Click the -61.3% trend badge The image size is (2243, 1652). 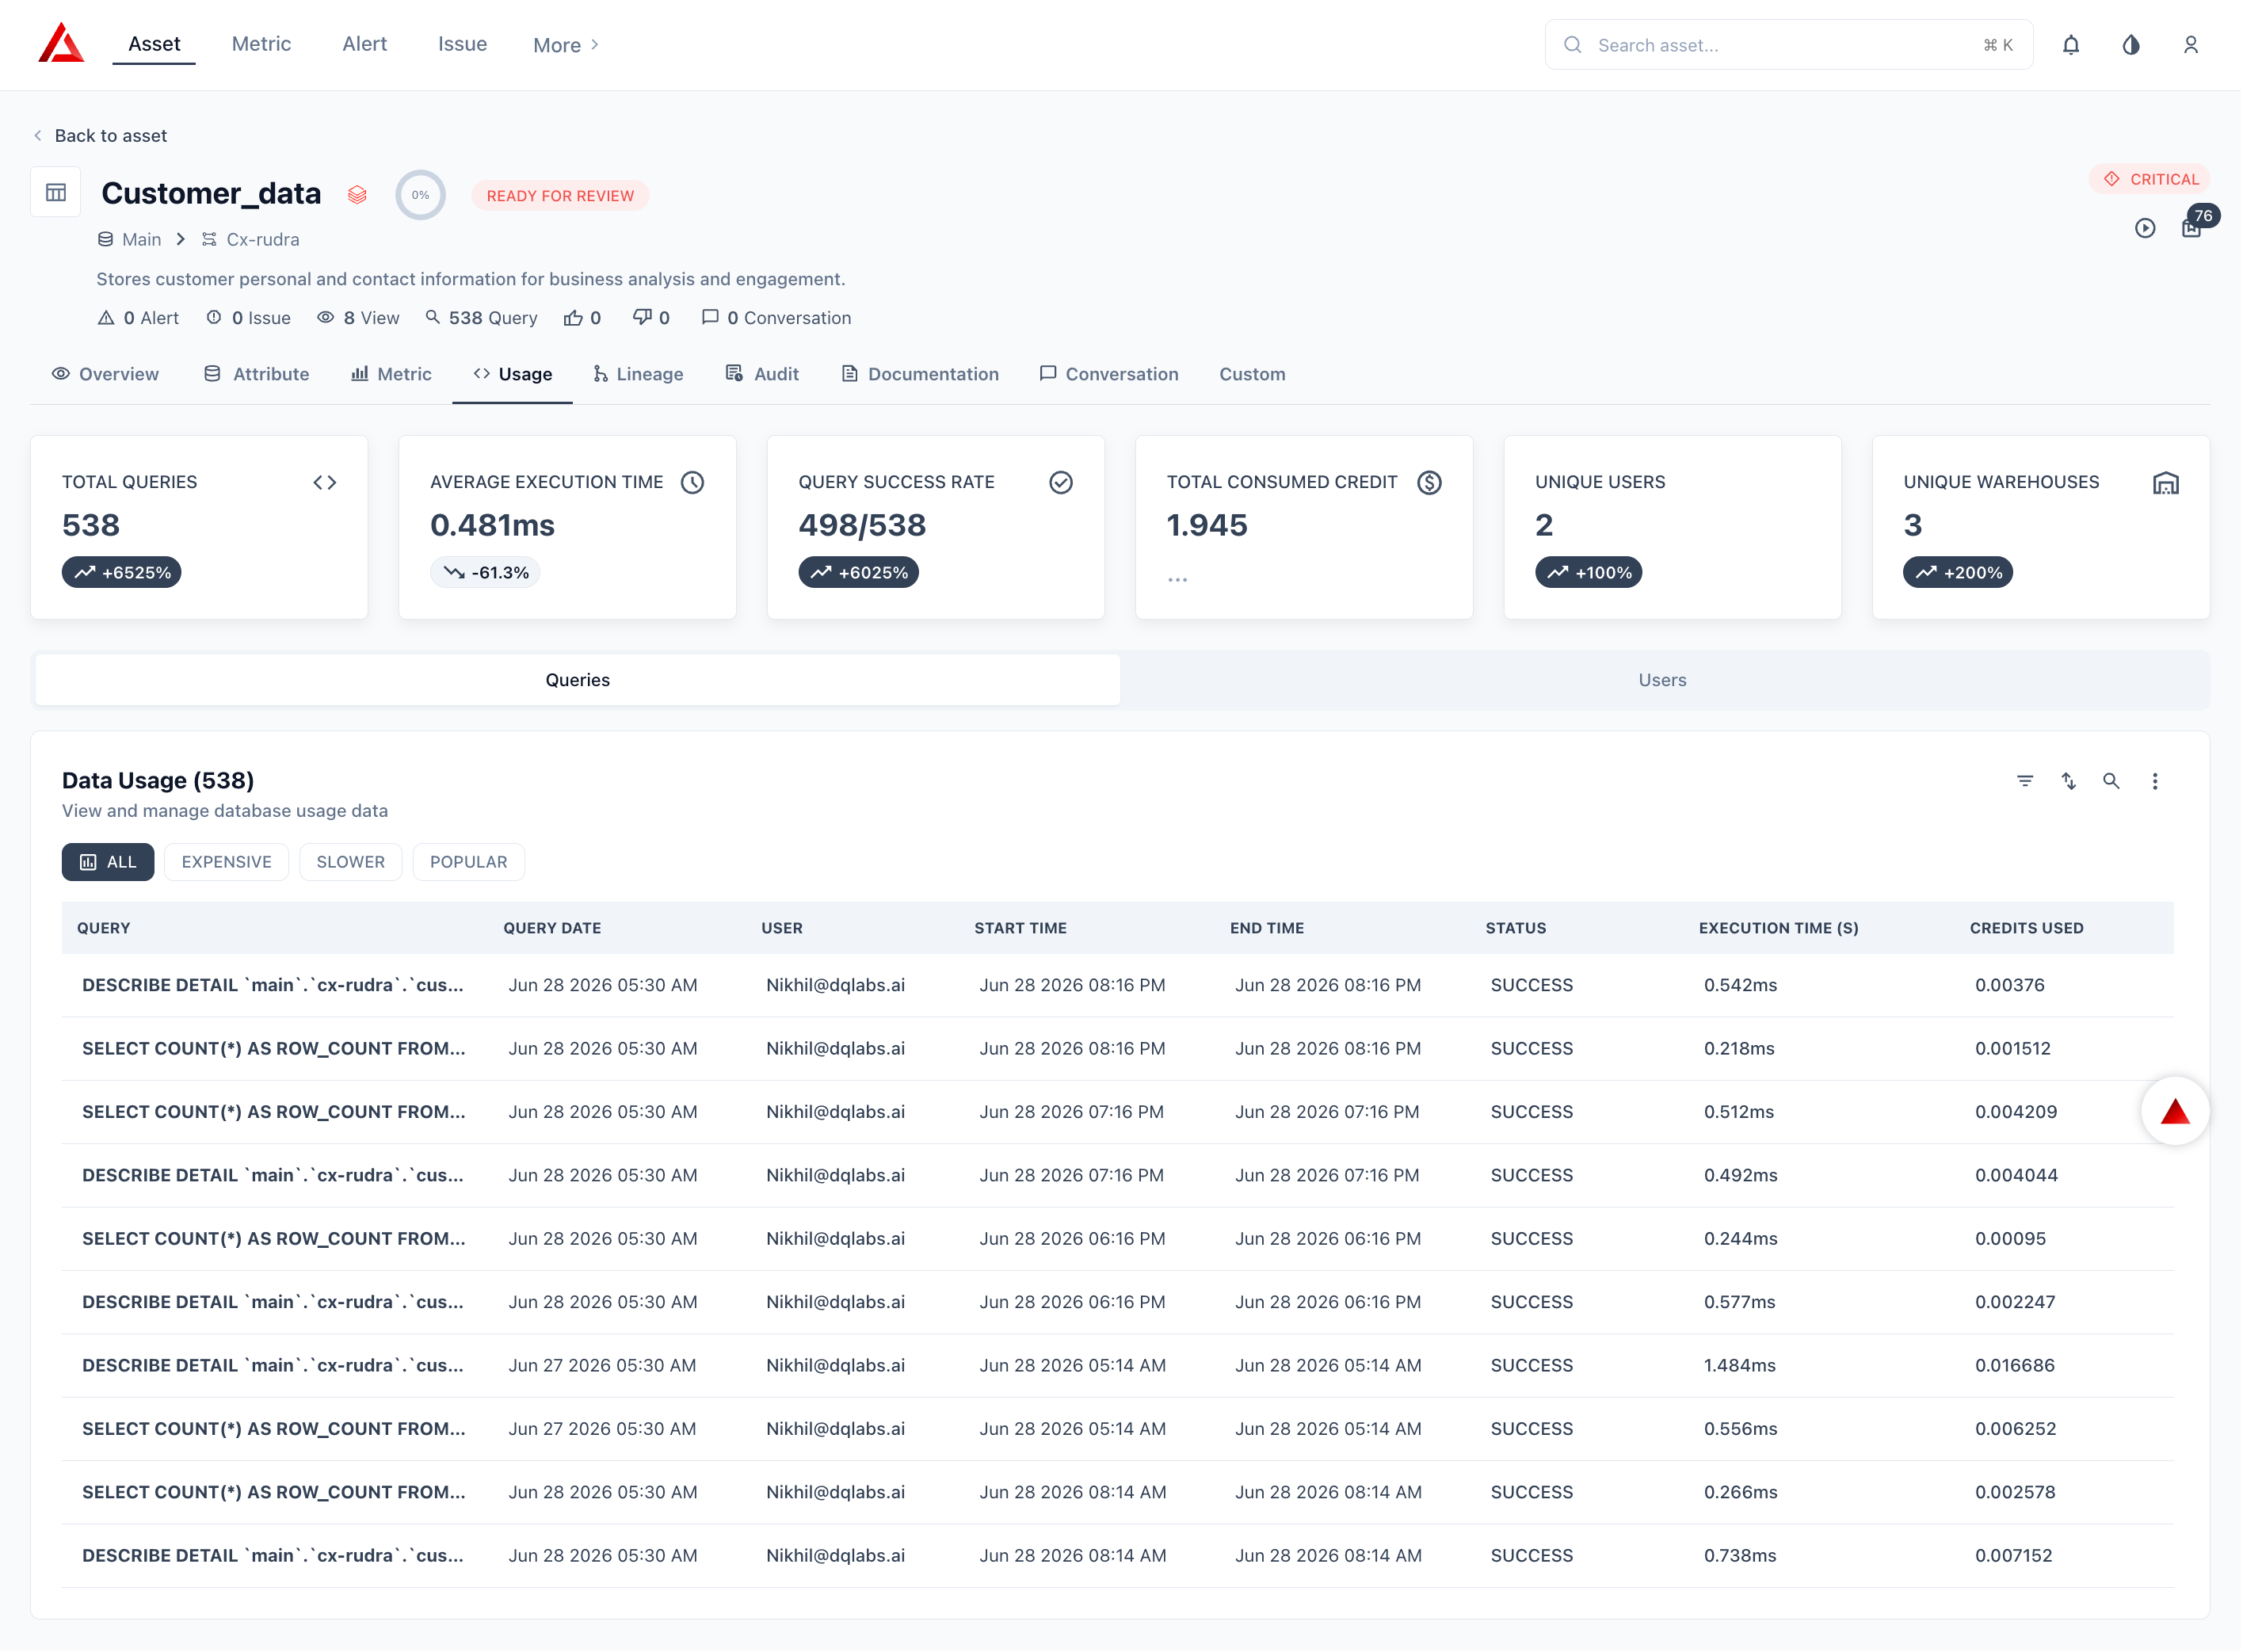click(485, 573)
